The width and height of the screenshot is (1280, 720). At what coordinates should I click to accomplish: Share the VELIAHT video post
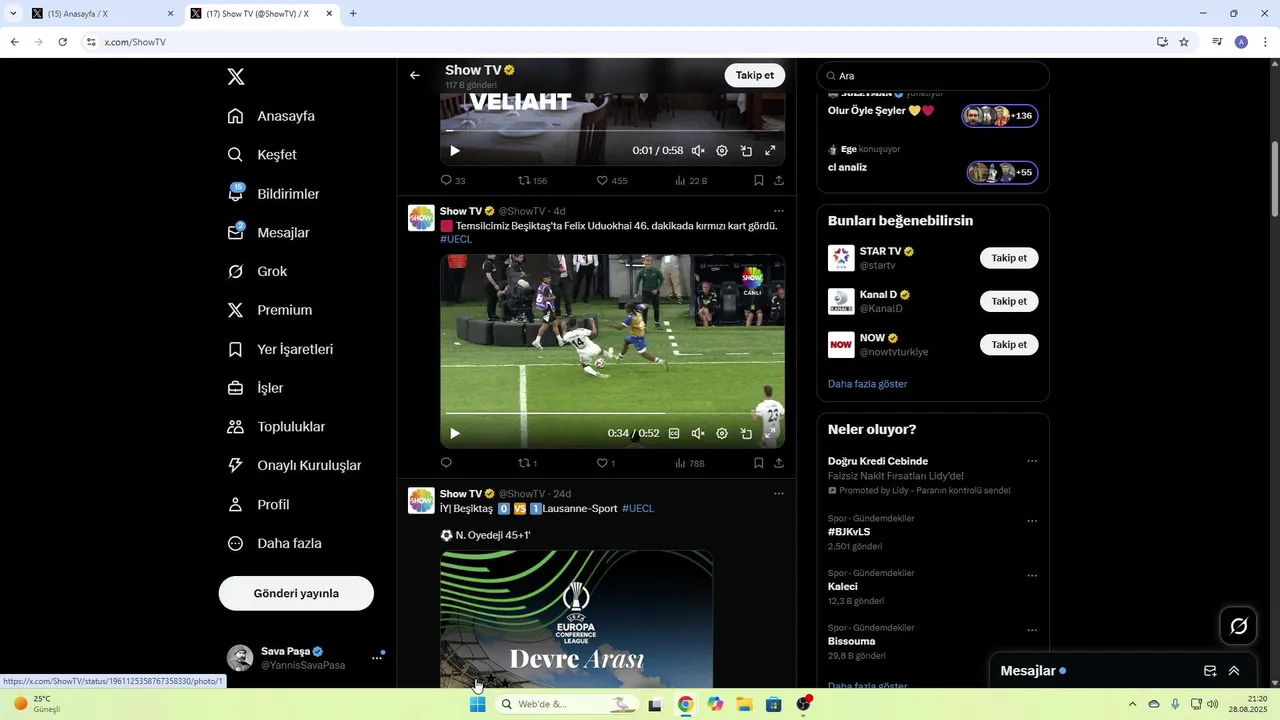click(778, 181)
